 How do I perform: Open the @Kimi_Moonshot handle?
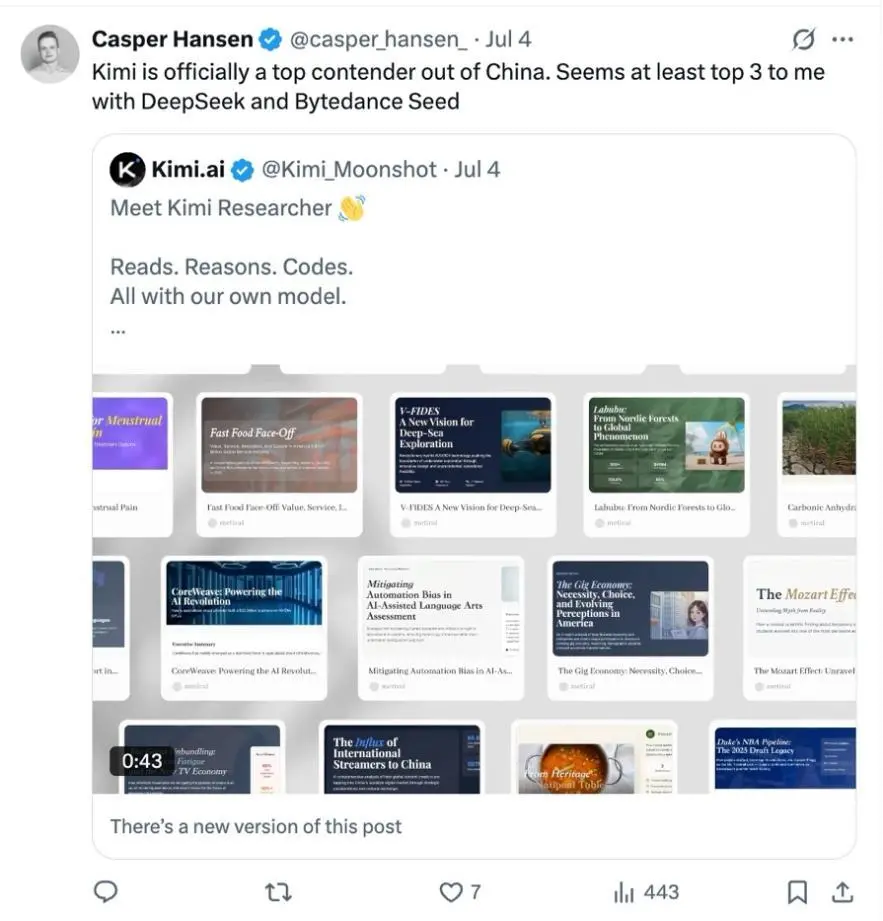point(349,170)
